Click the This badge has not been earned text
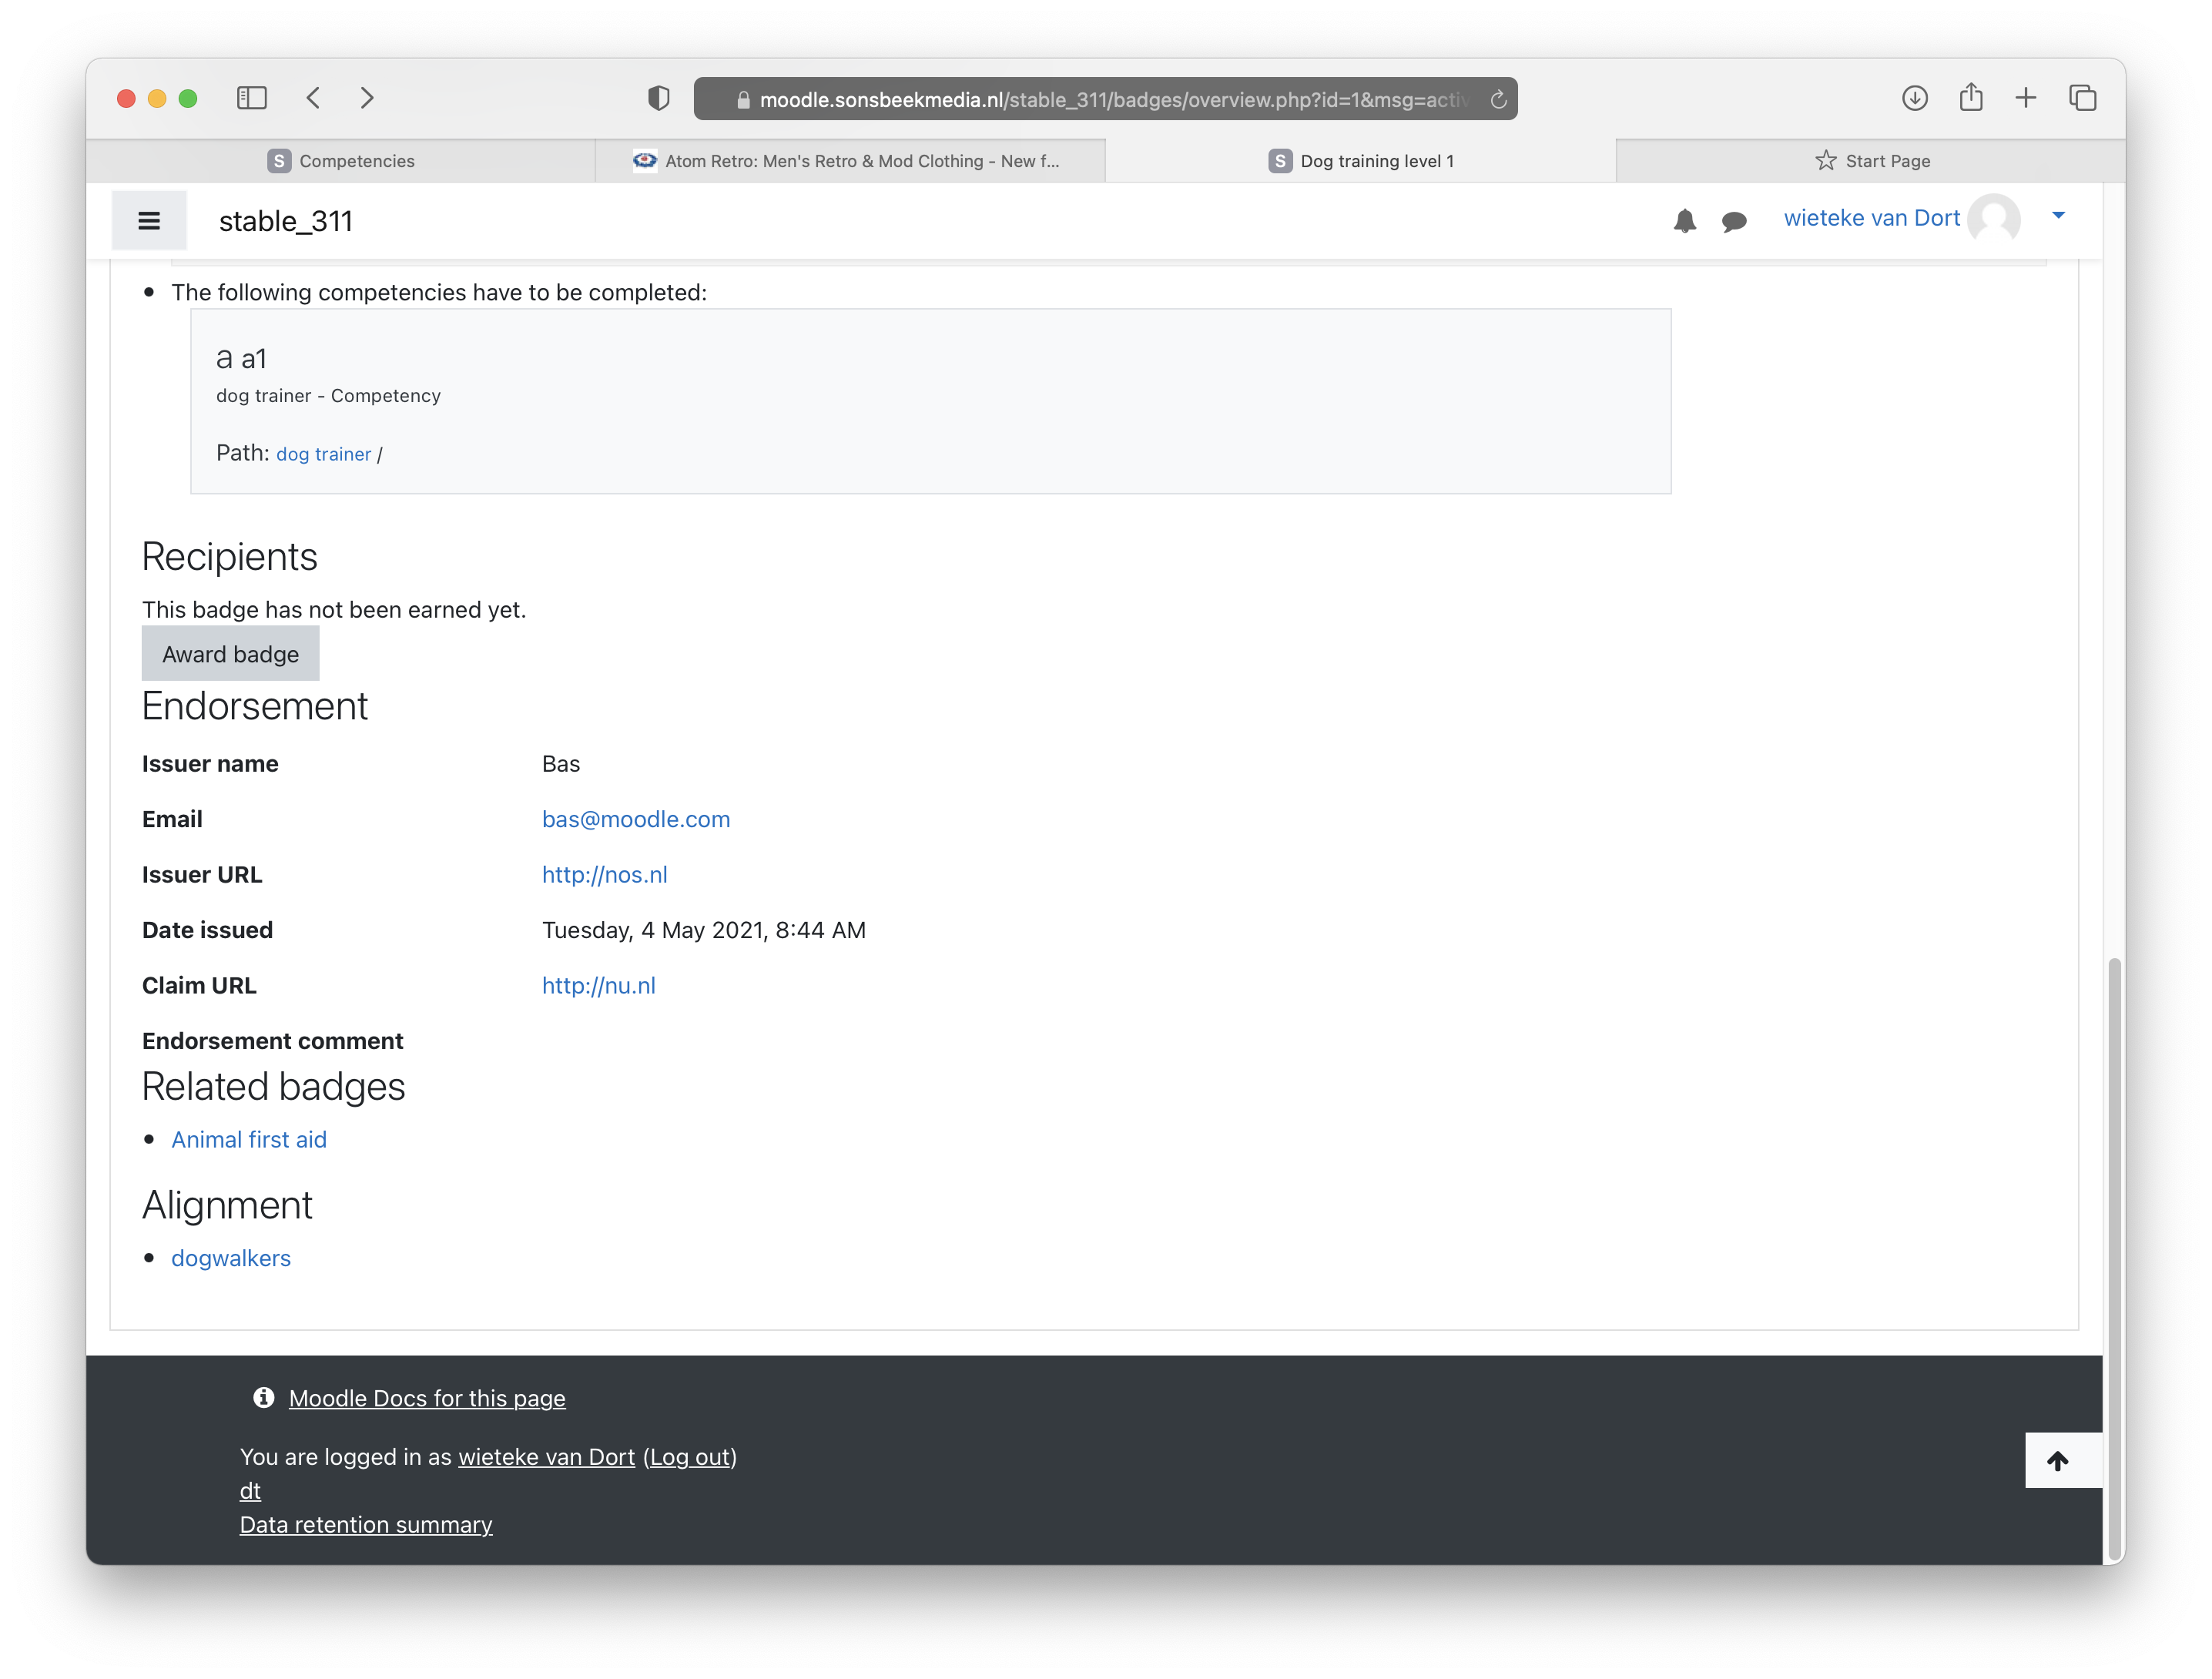2212x1679 pixels. 333,610
